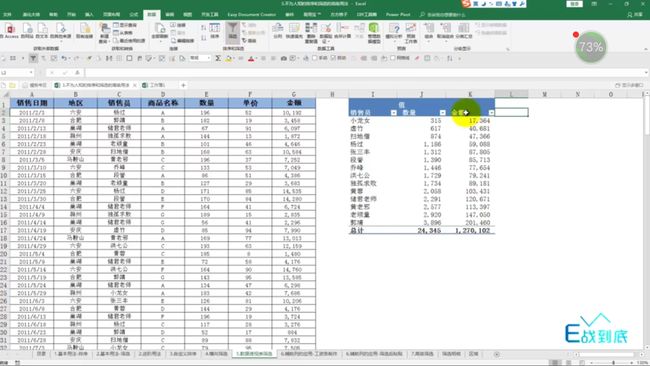Click Forecast Sheet (预测工作表) icon
This screenshot has height=366, width=650.
(x=411, y=33)
